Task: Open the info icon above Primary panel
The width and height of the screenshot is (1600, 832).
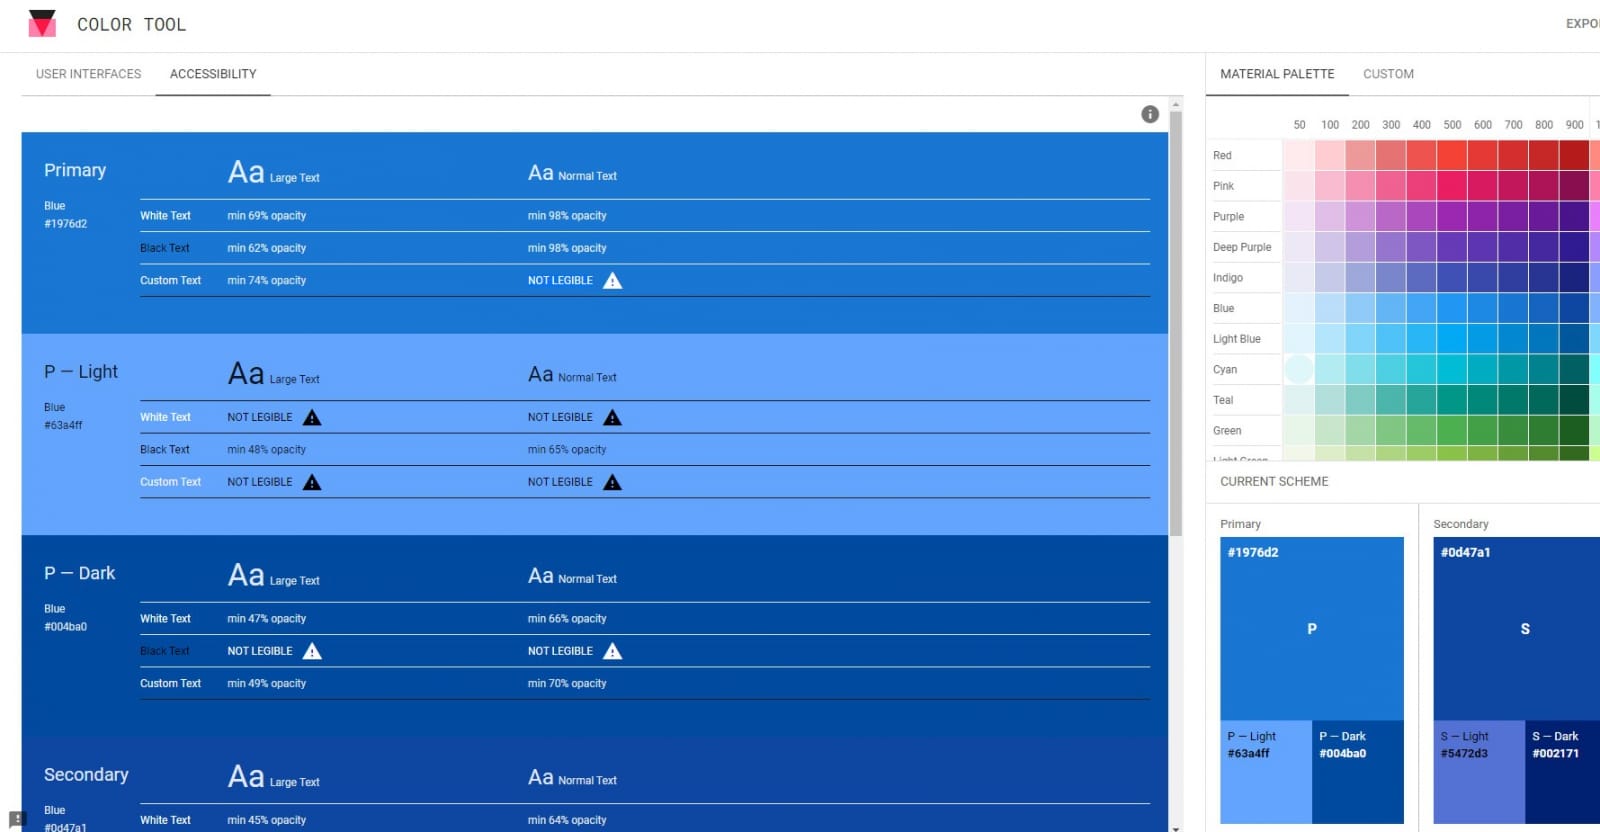Action: point(1150,114)
